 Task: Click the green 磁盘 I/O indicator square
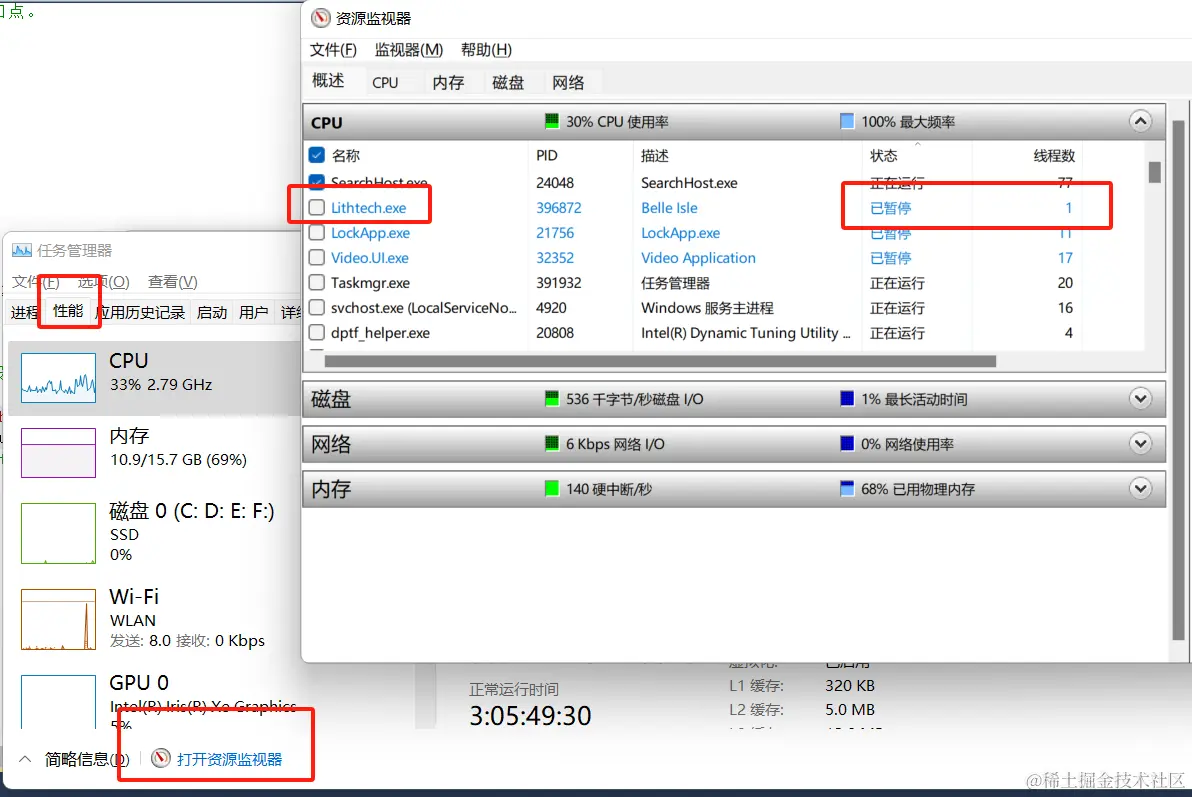tap(552, 398)
